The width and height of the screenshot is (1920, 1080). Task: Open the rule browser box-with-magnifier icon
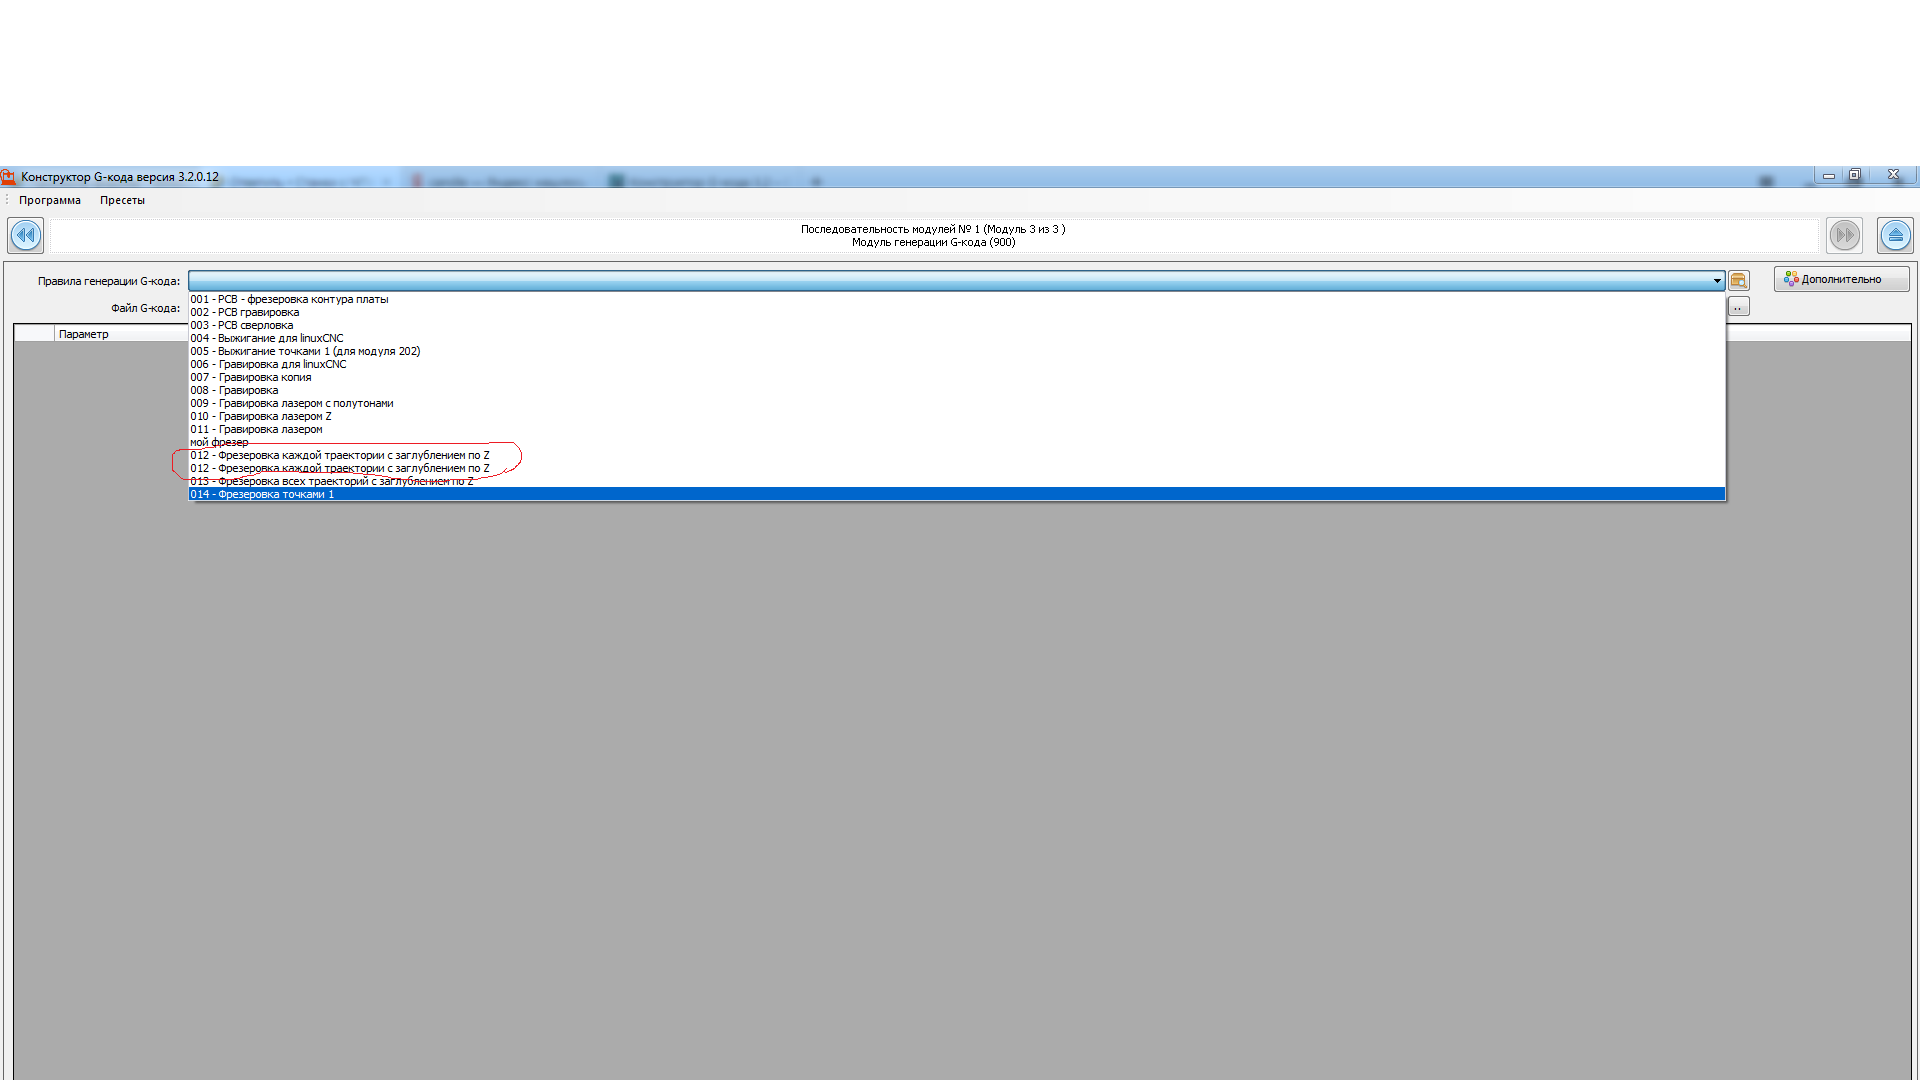point(1739,281)
